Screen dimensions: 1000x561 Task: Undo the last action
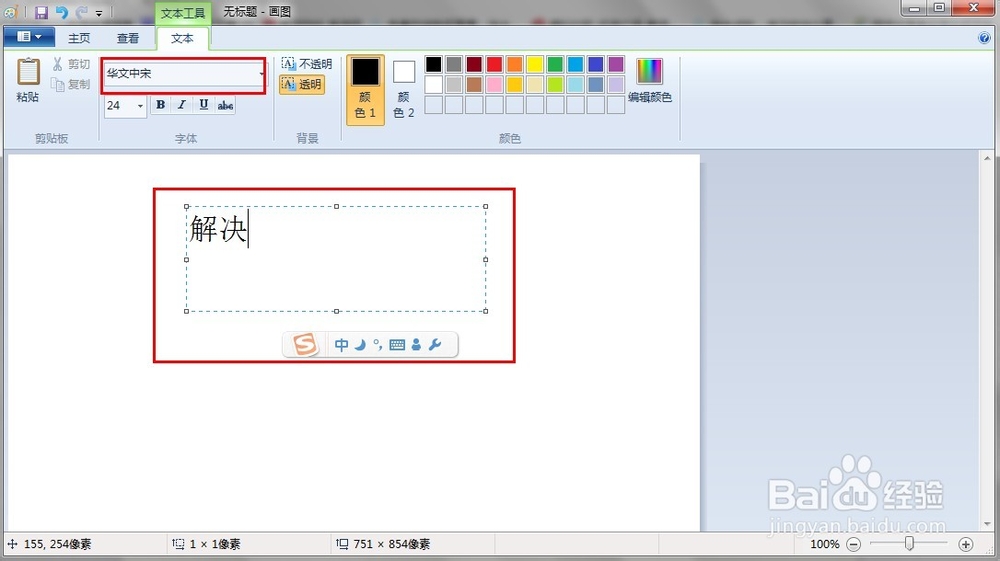pos(62,12)
